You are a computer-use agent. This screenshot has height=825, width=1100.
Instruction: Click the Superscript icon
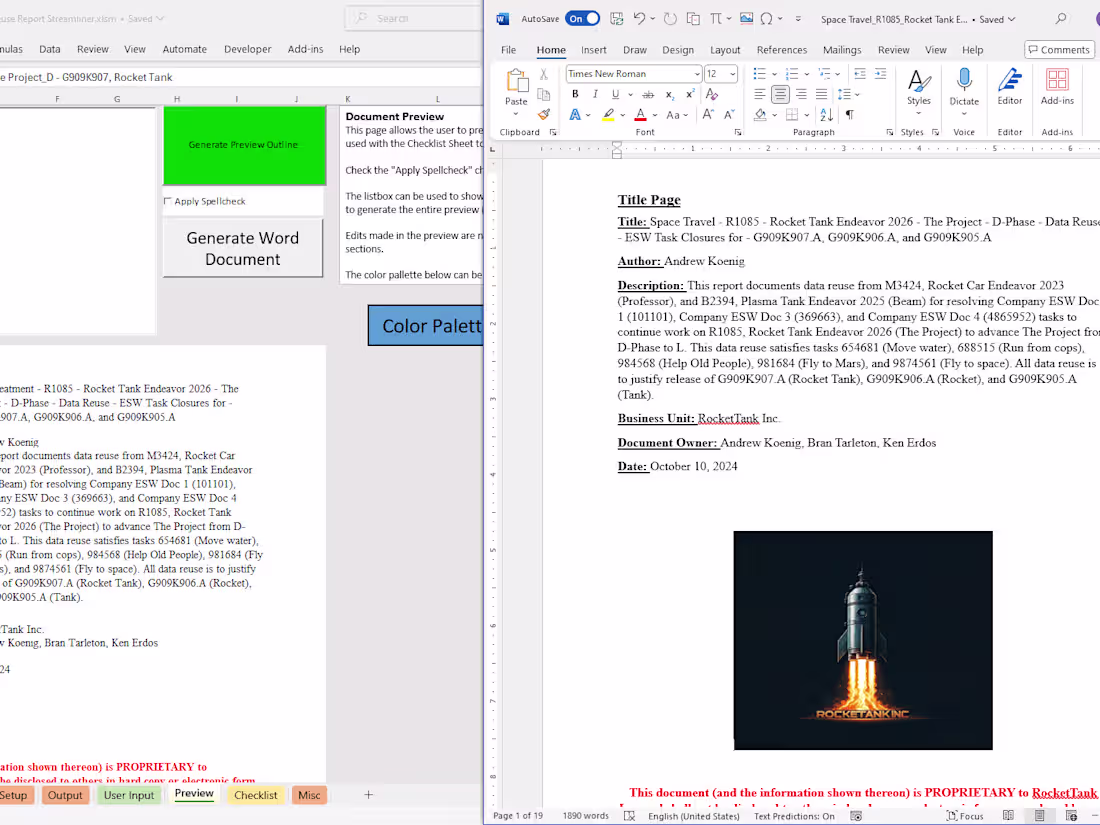pos(690,94)
